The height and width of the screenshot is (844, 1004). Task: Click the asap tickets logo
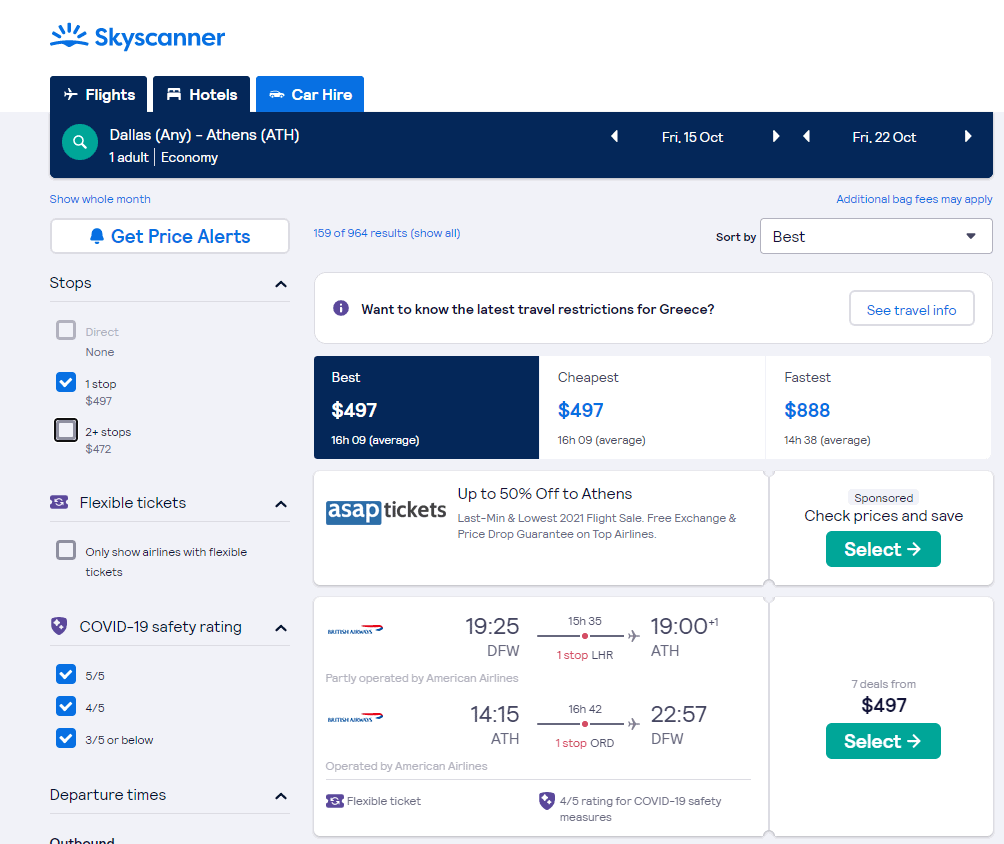coord(385,510)
